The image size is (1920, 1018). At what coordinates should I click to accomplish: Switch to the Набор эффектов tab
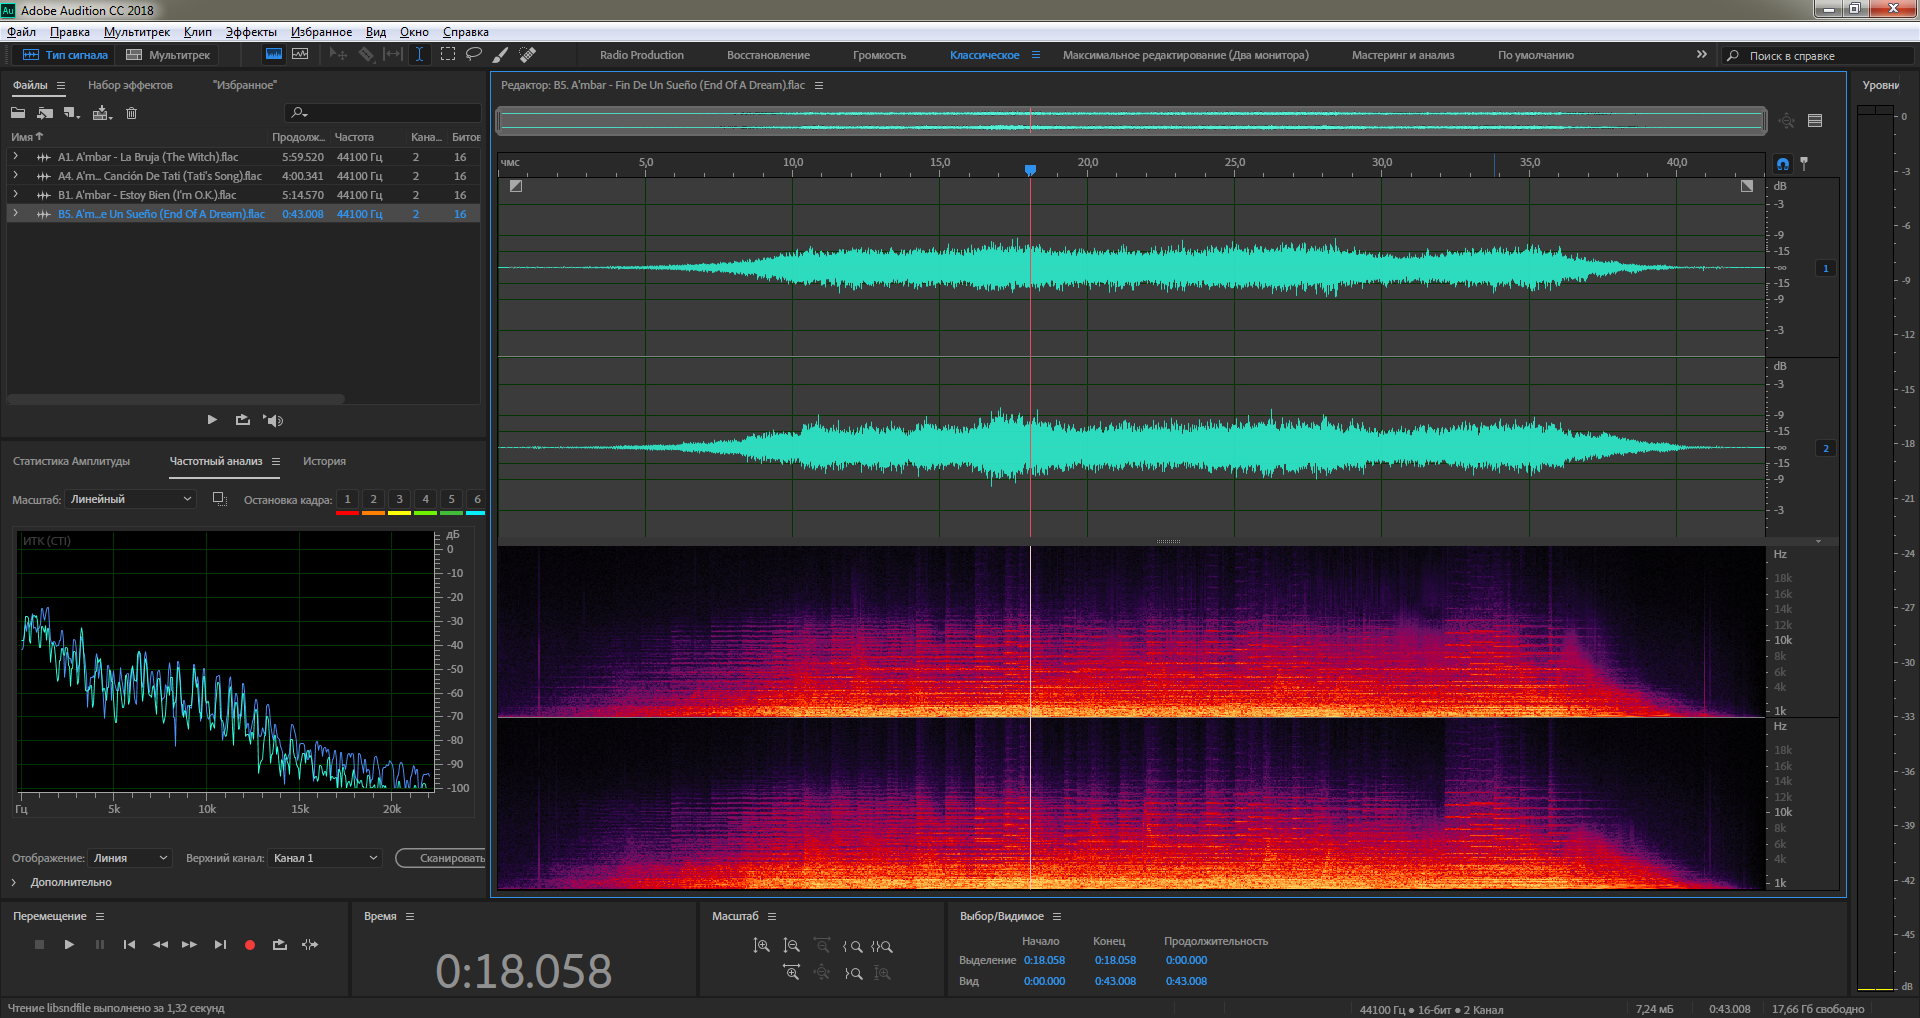(130, 85)
